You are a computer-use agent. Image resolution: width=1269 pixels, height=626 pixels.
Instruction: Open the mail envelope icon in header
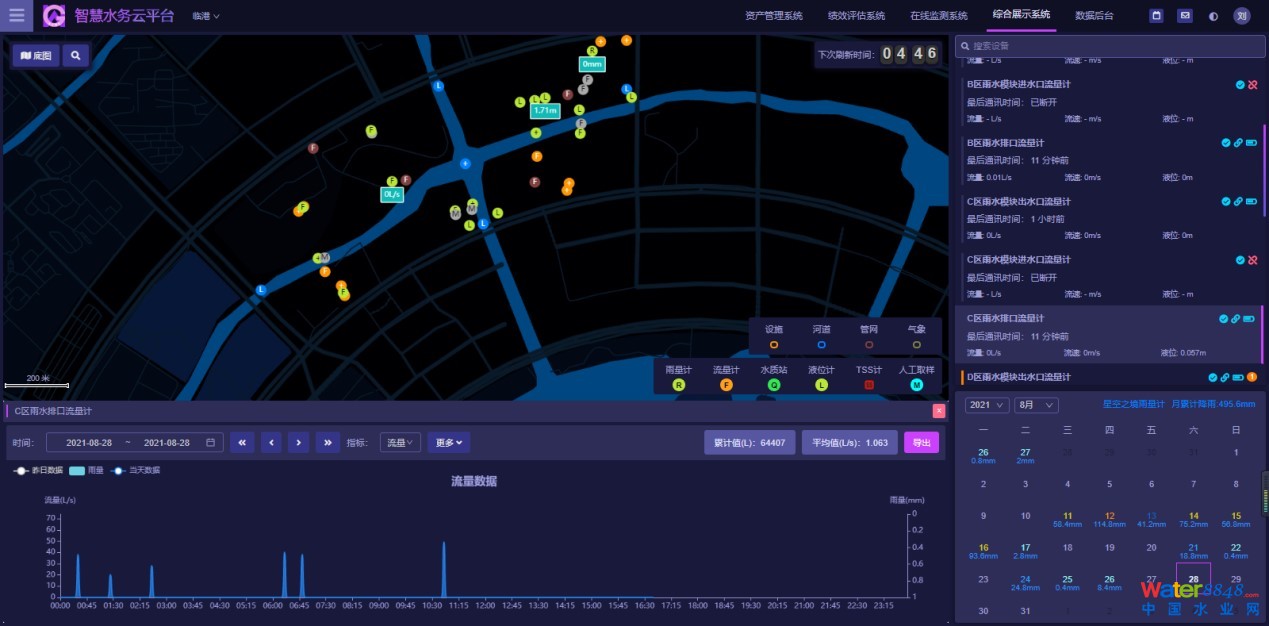click(x=1184, y=15)
